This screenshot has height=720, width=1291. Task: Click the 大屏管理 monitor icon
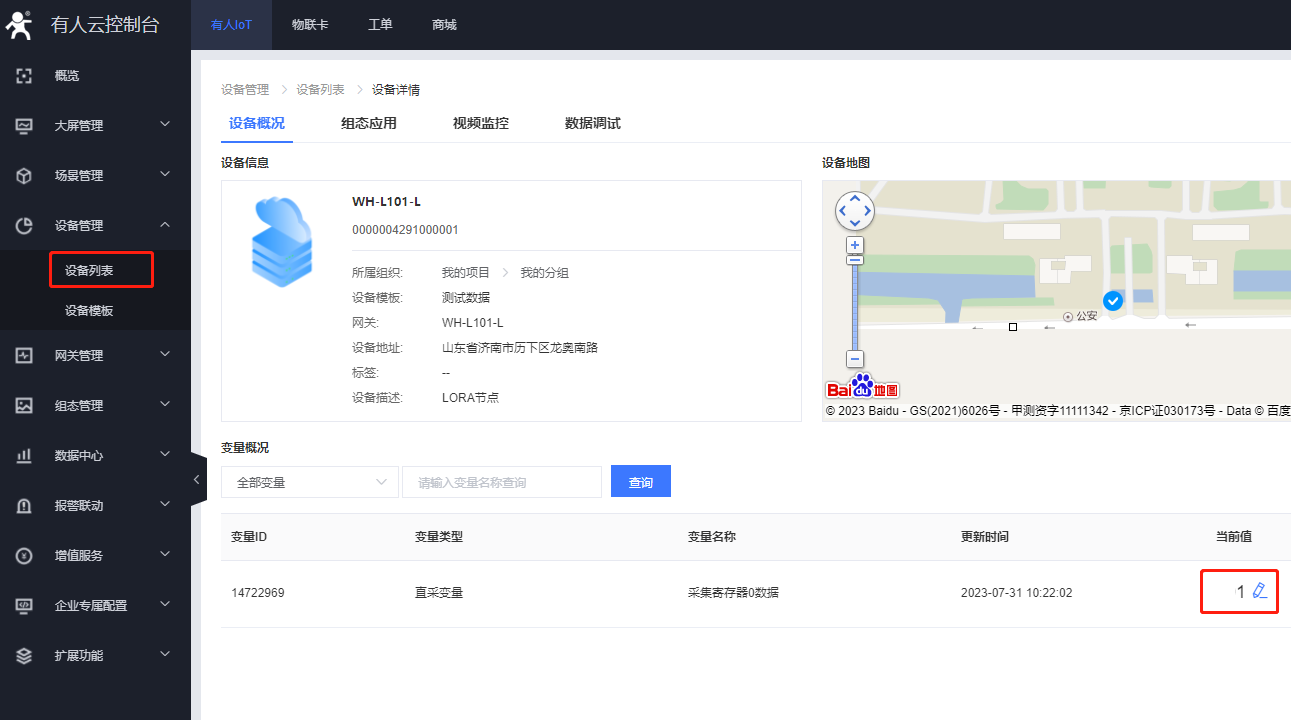click(x=25, y=125)
